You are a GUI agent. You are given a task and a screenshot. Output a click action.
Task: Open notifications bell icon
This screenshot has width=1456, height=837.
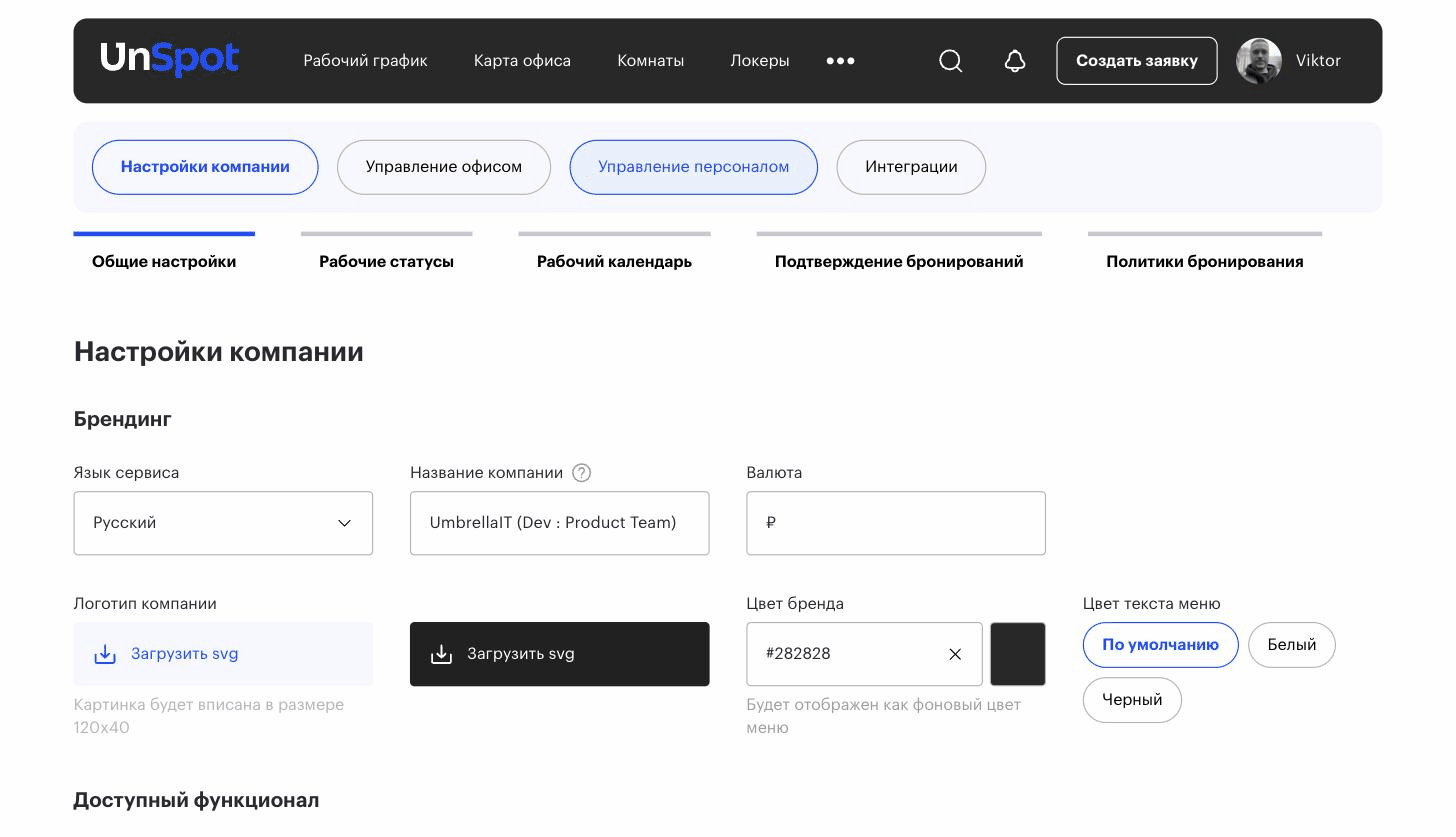1014,61
